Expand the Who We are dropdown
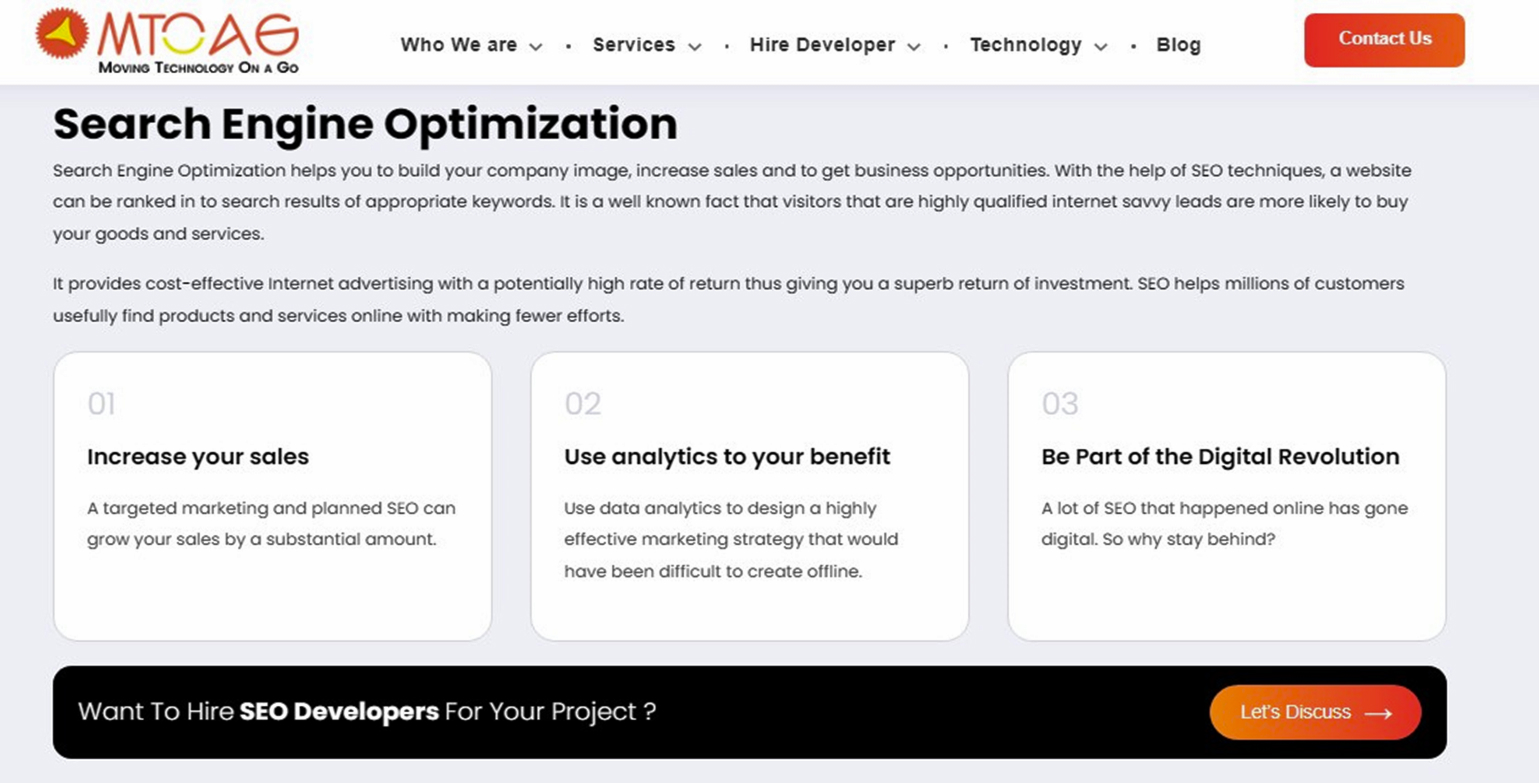Screen dimensions: 1539x783 (538, 47)
